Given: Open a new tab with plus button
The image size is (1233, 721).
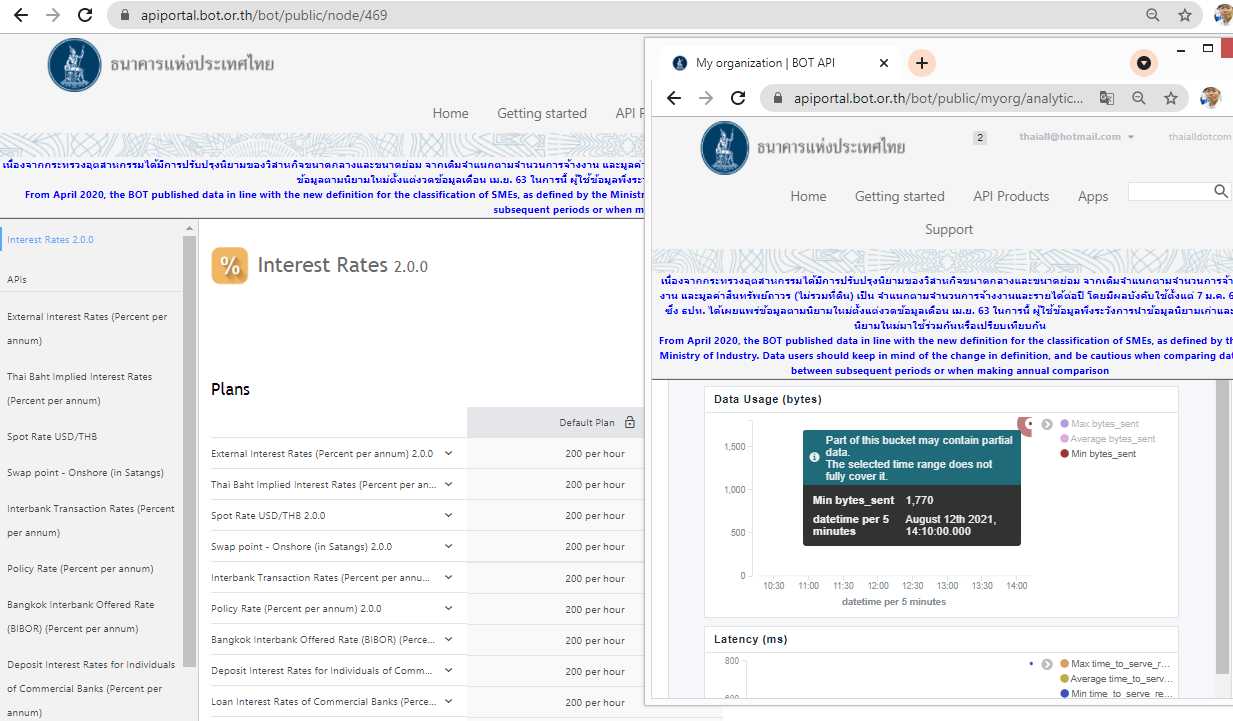Looking at the screenshot, I should 921,63.
